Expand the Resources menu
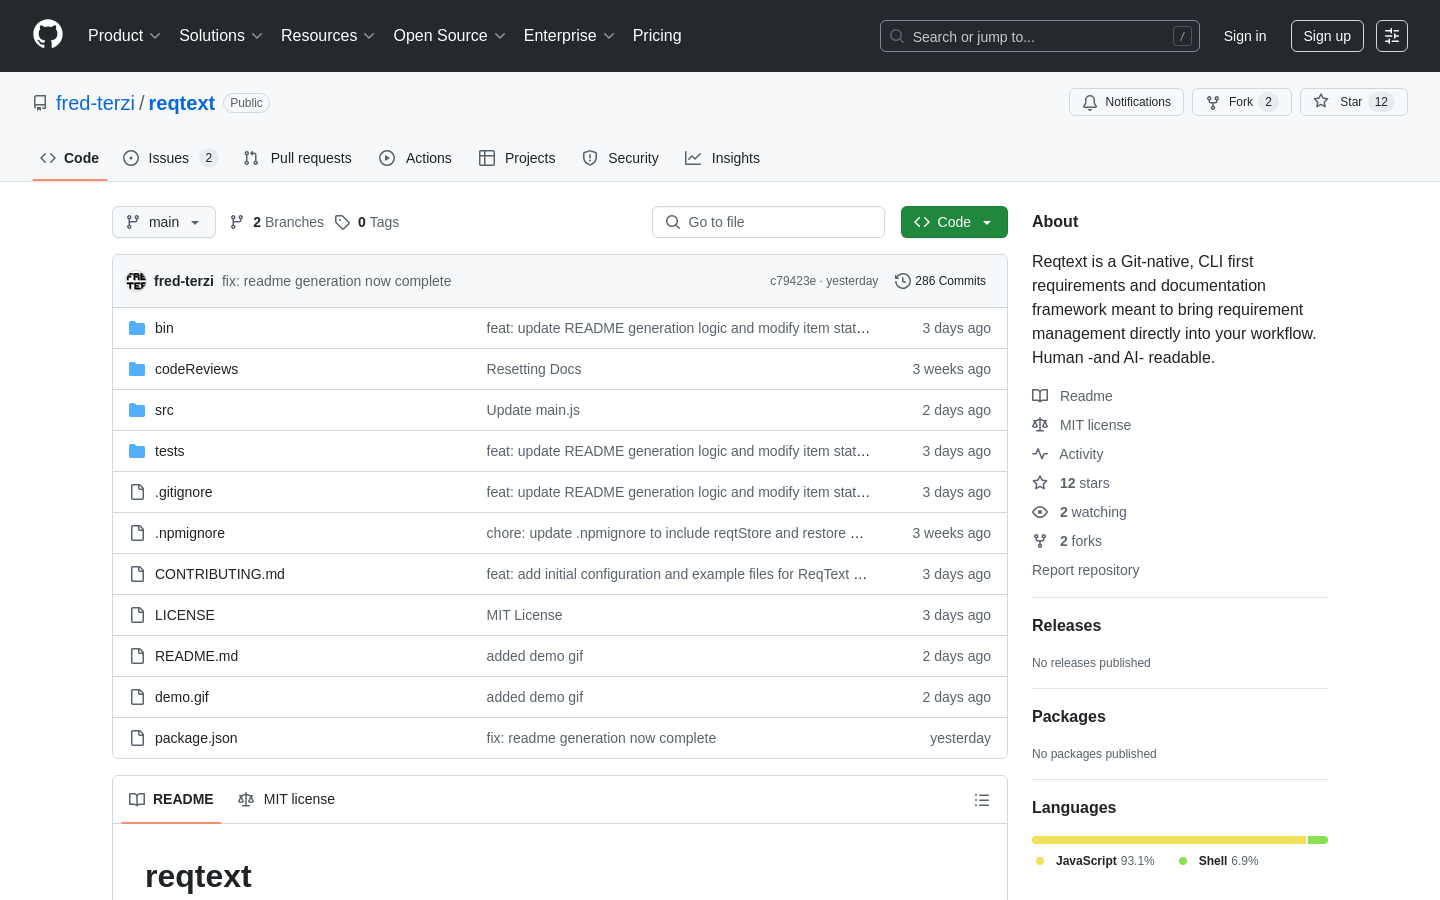This screenshot has width=1440, height=900. (x=328, y=36)
